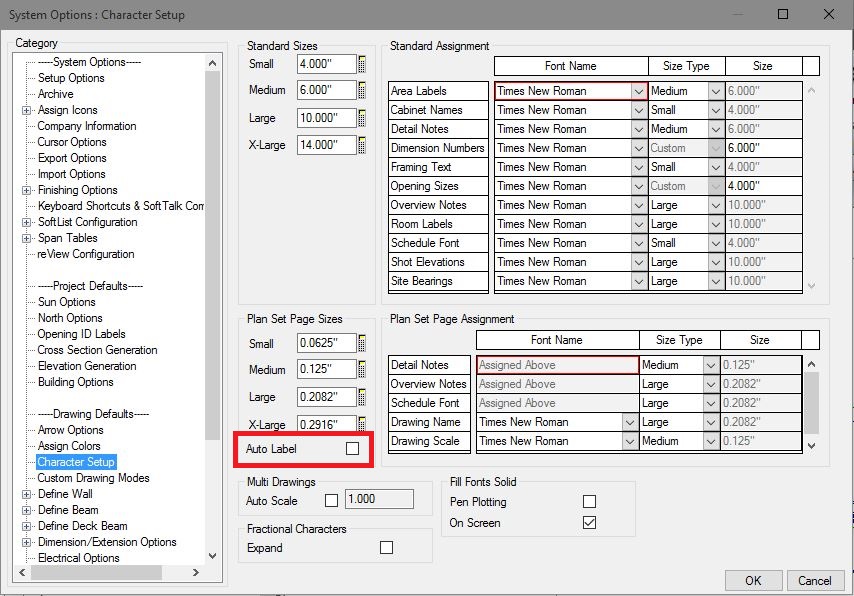This screenshot has height=596, width=854.
Task: Click the keypad icon for Medium plan set page size
Action: (x=361, y=368)
